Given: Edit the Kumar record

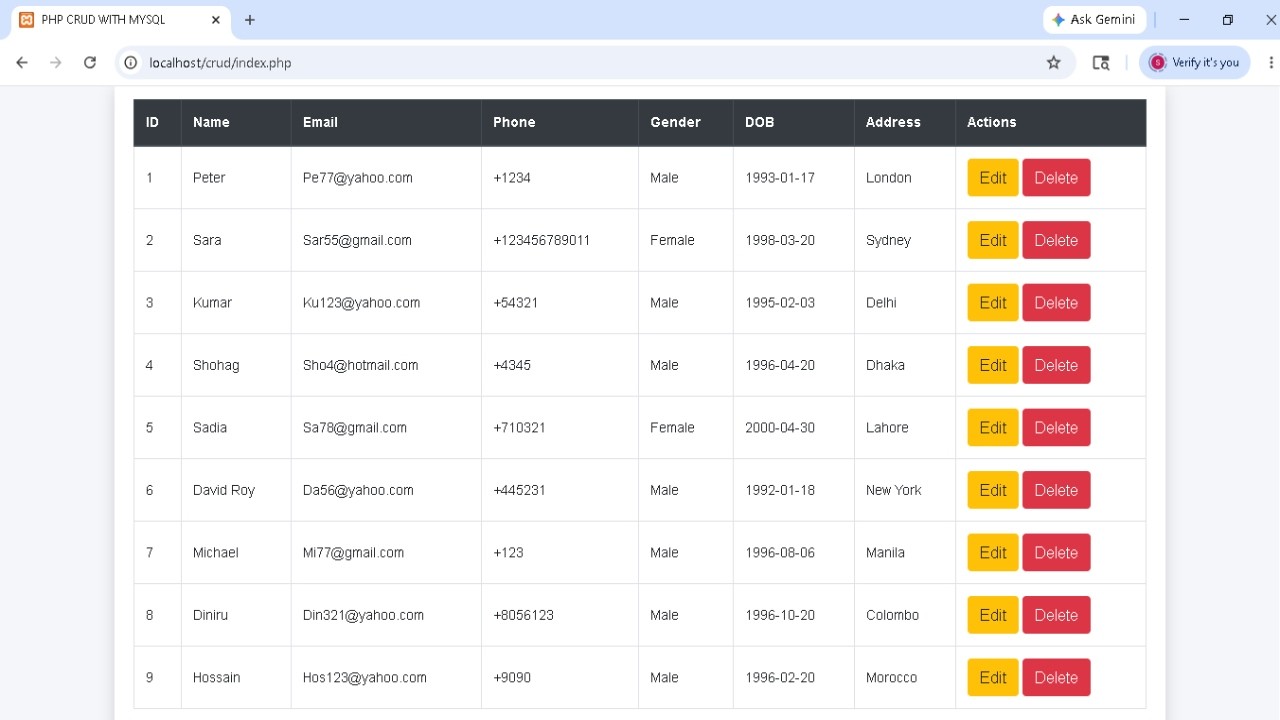Looking at the screenshot, I should click(993, 303).
